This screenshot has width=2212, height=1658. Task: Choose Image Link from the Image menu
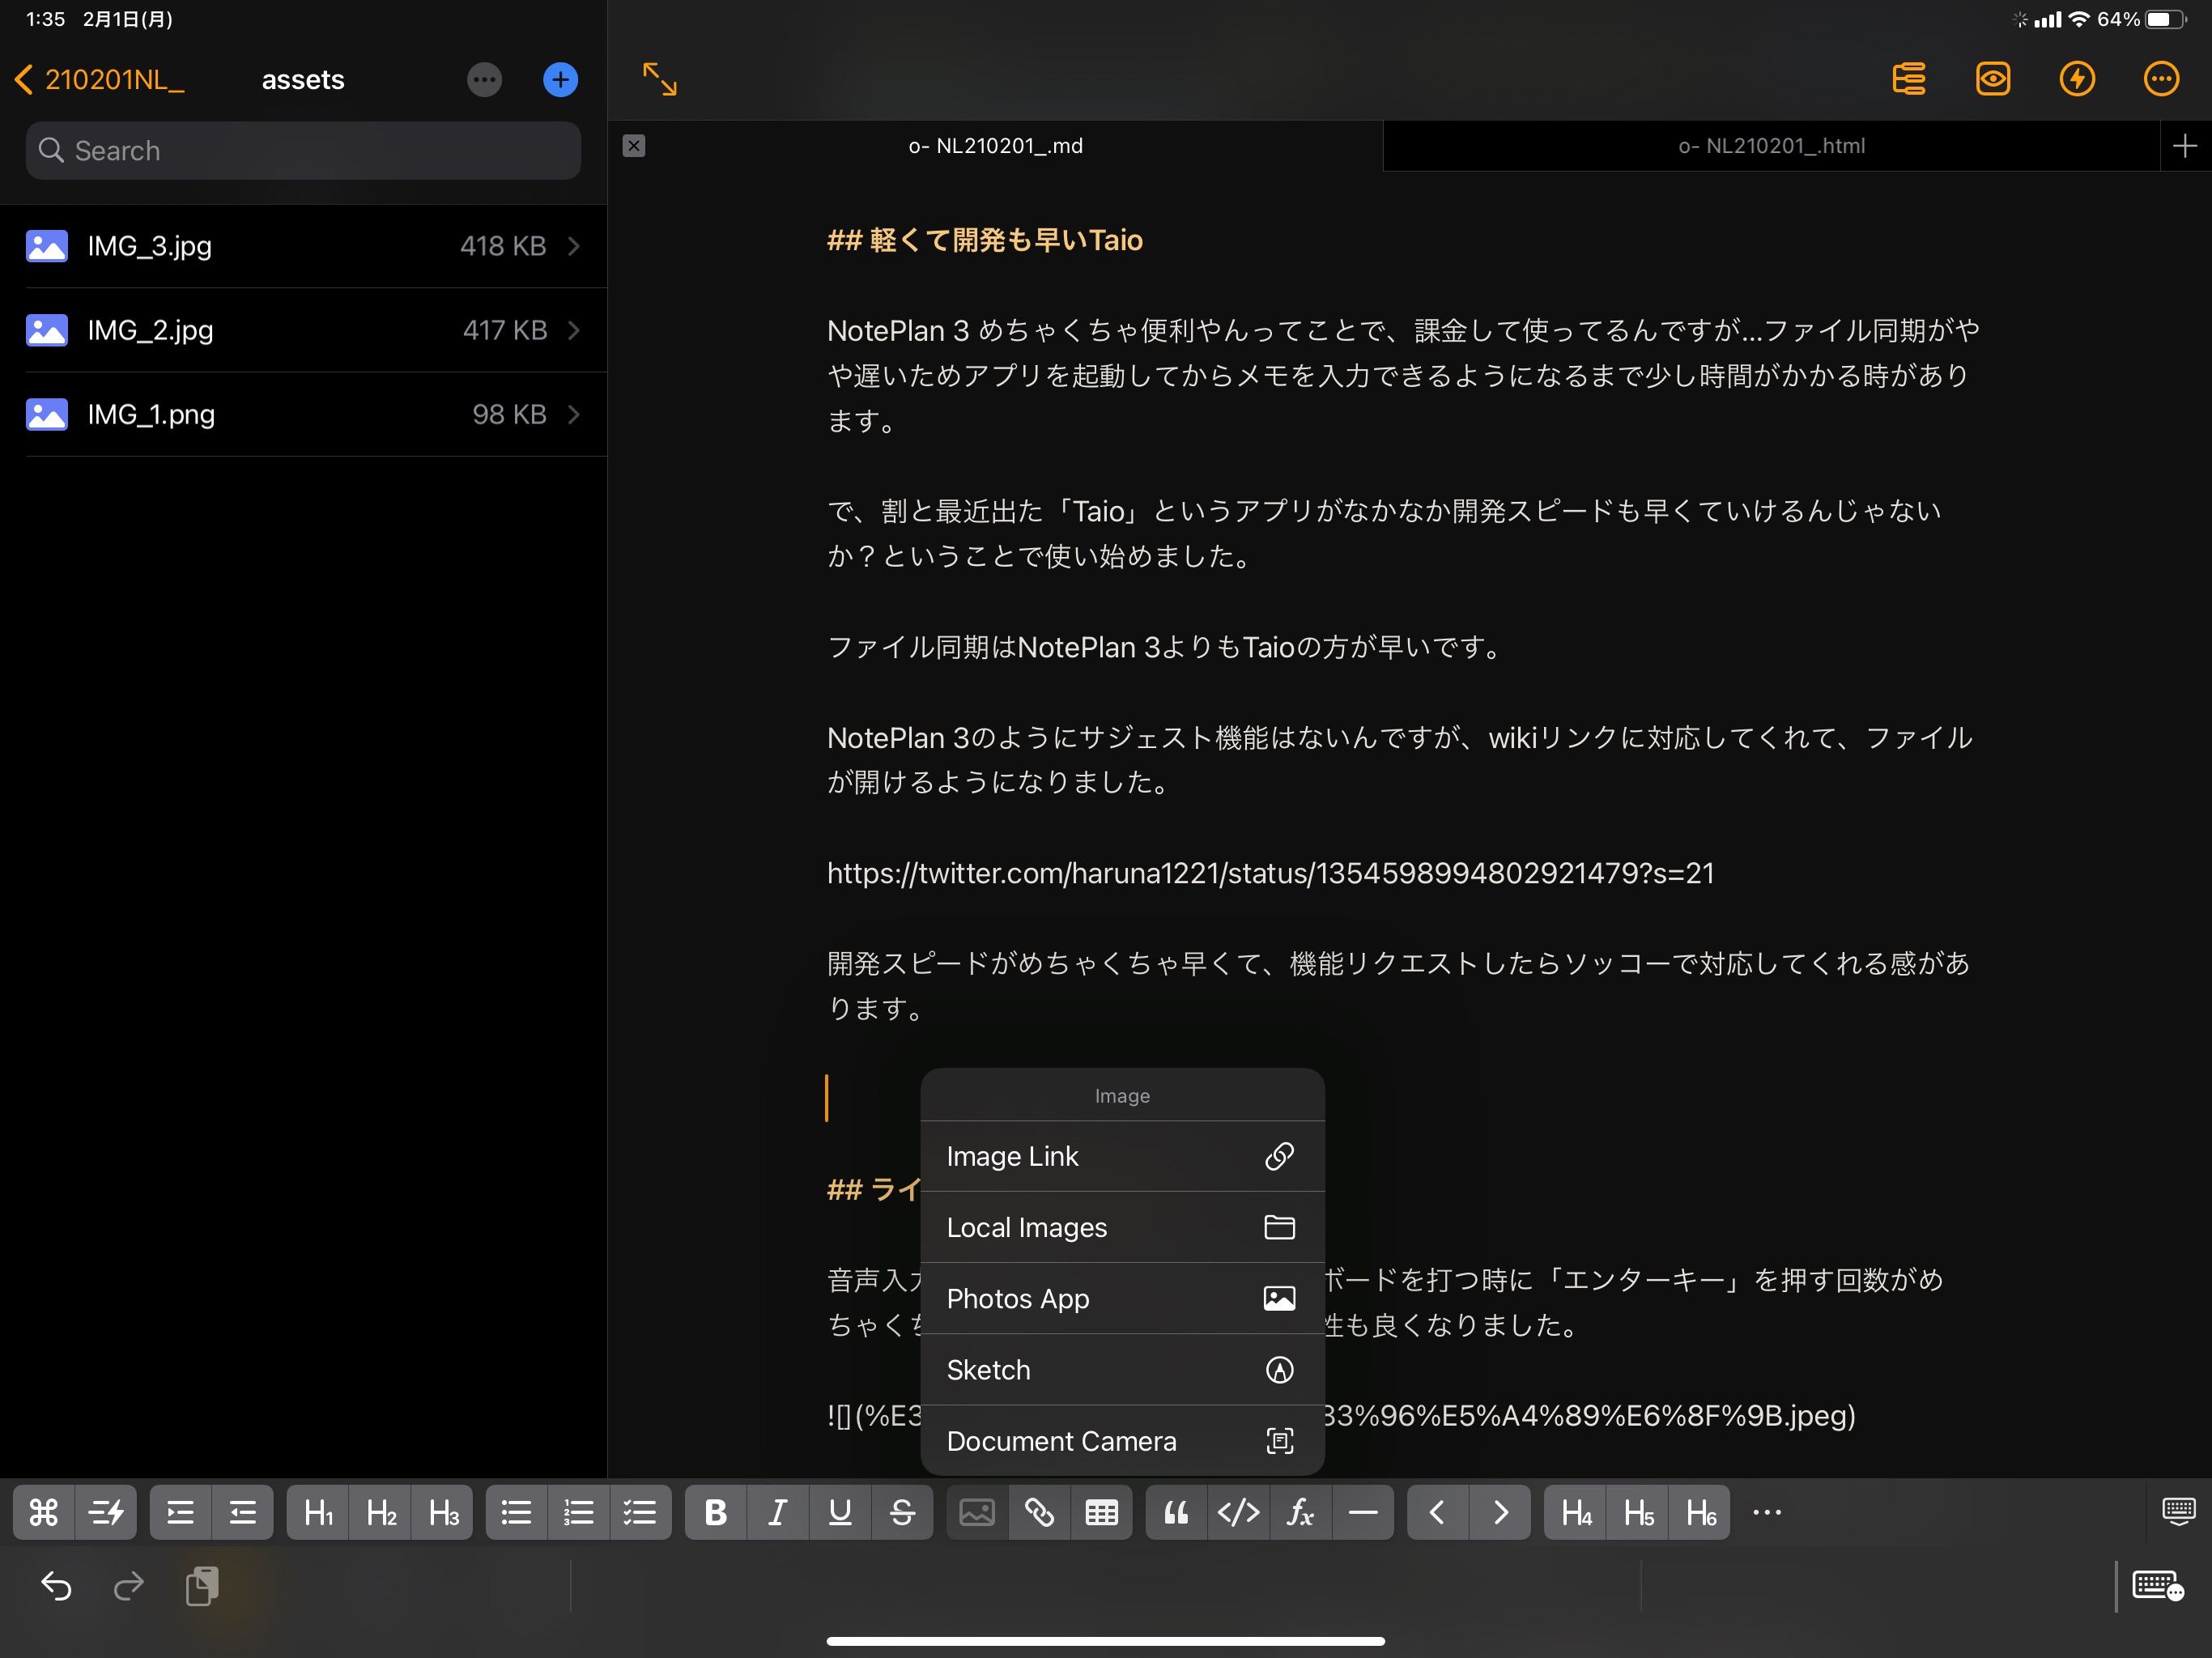(x=1122, y=1156)
